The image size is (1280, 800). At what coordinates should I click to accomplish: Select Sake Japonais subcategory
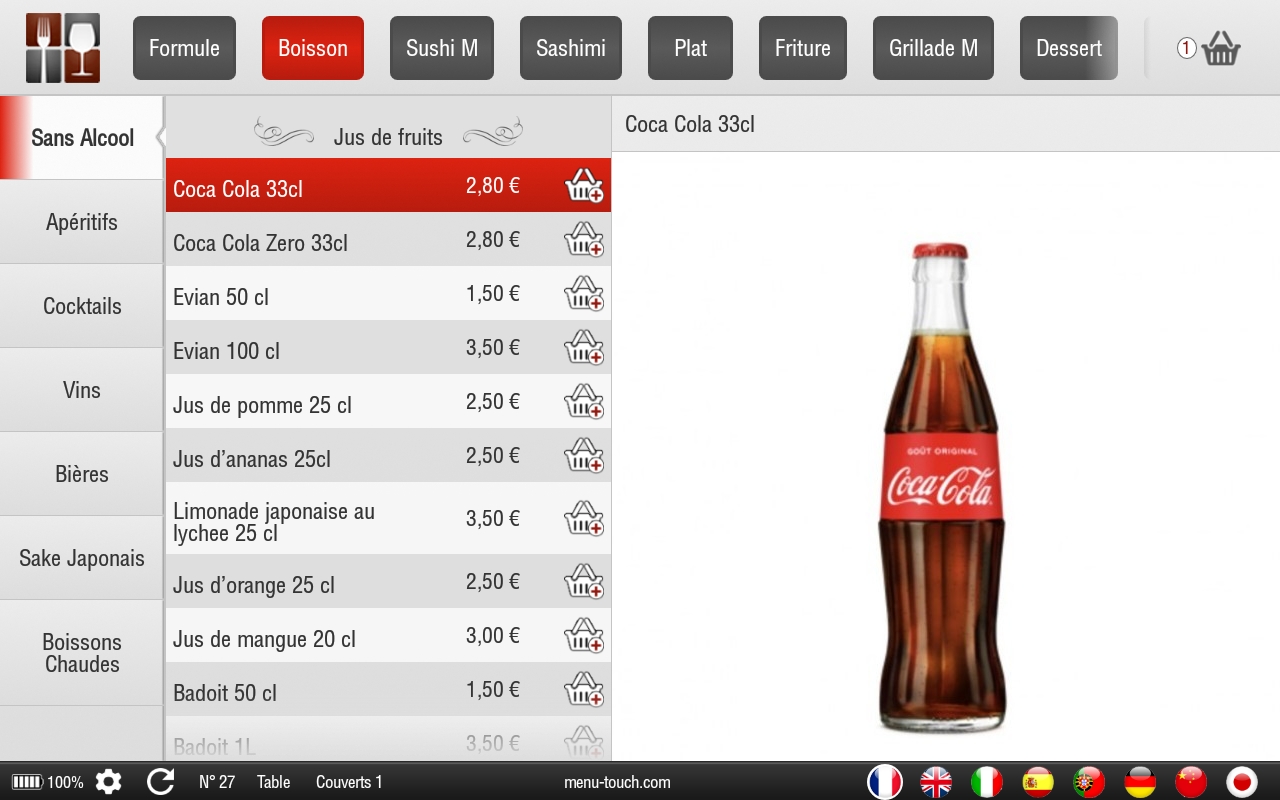(x=82, y=558)
